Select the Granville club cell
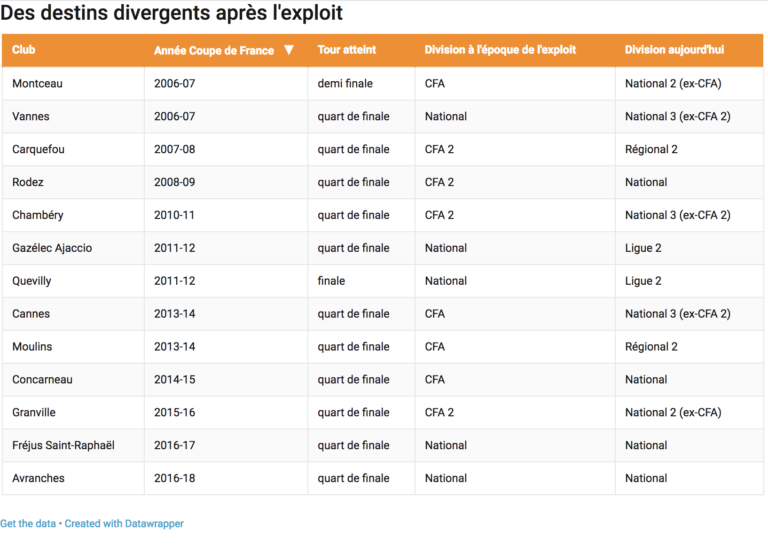The width and height of the screenshot is (768, 546). (34, 412)
